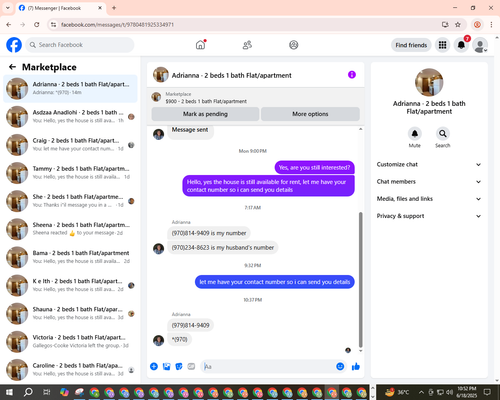View site information icon in address bar
The image size is (500, 400).
point(53,25)
